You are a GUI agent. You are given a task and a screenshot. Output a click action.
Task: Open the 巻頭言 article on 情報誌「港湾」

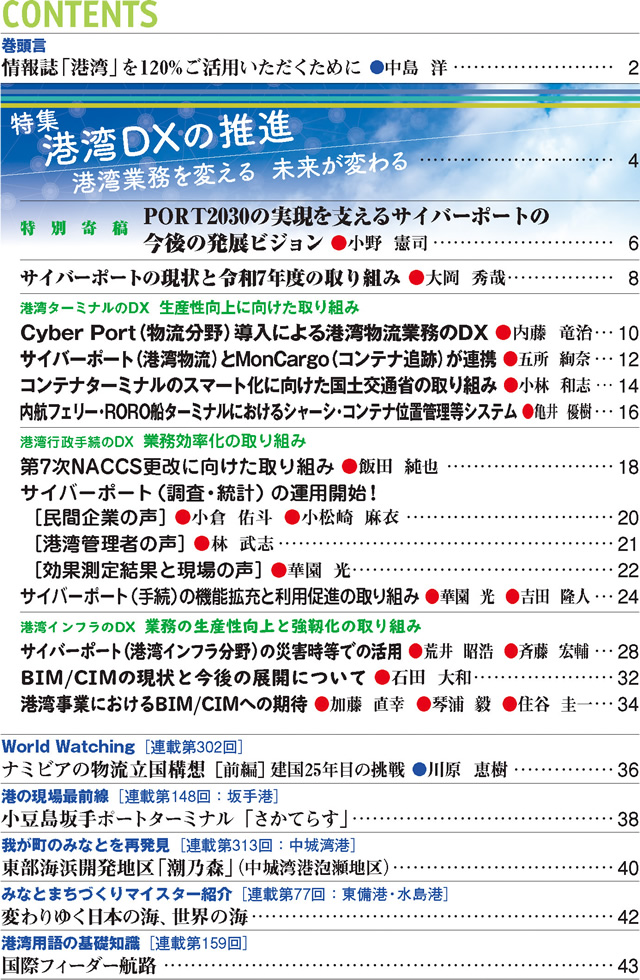(180, 69)
